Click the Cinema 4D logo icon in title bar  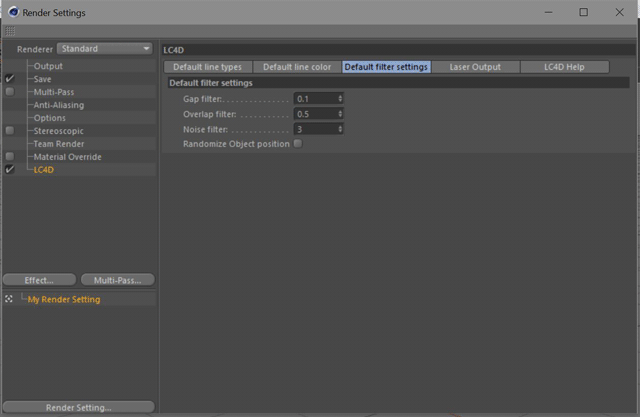coord(13,12)
